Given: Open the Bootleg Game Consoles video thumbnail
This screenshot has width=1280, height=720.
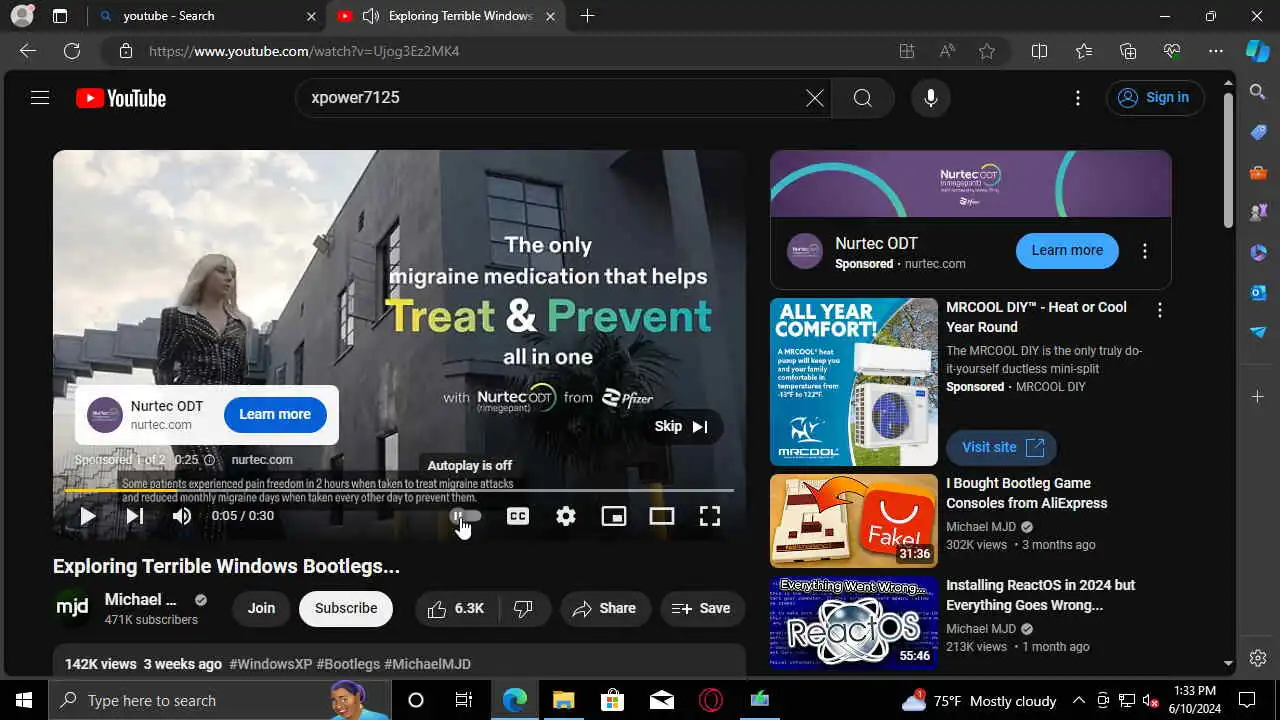Looking at the screenshot, I should pos(854,521).
